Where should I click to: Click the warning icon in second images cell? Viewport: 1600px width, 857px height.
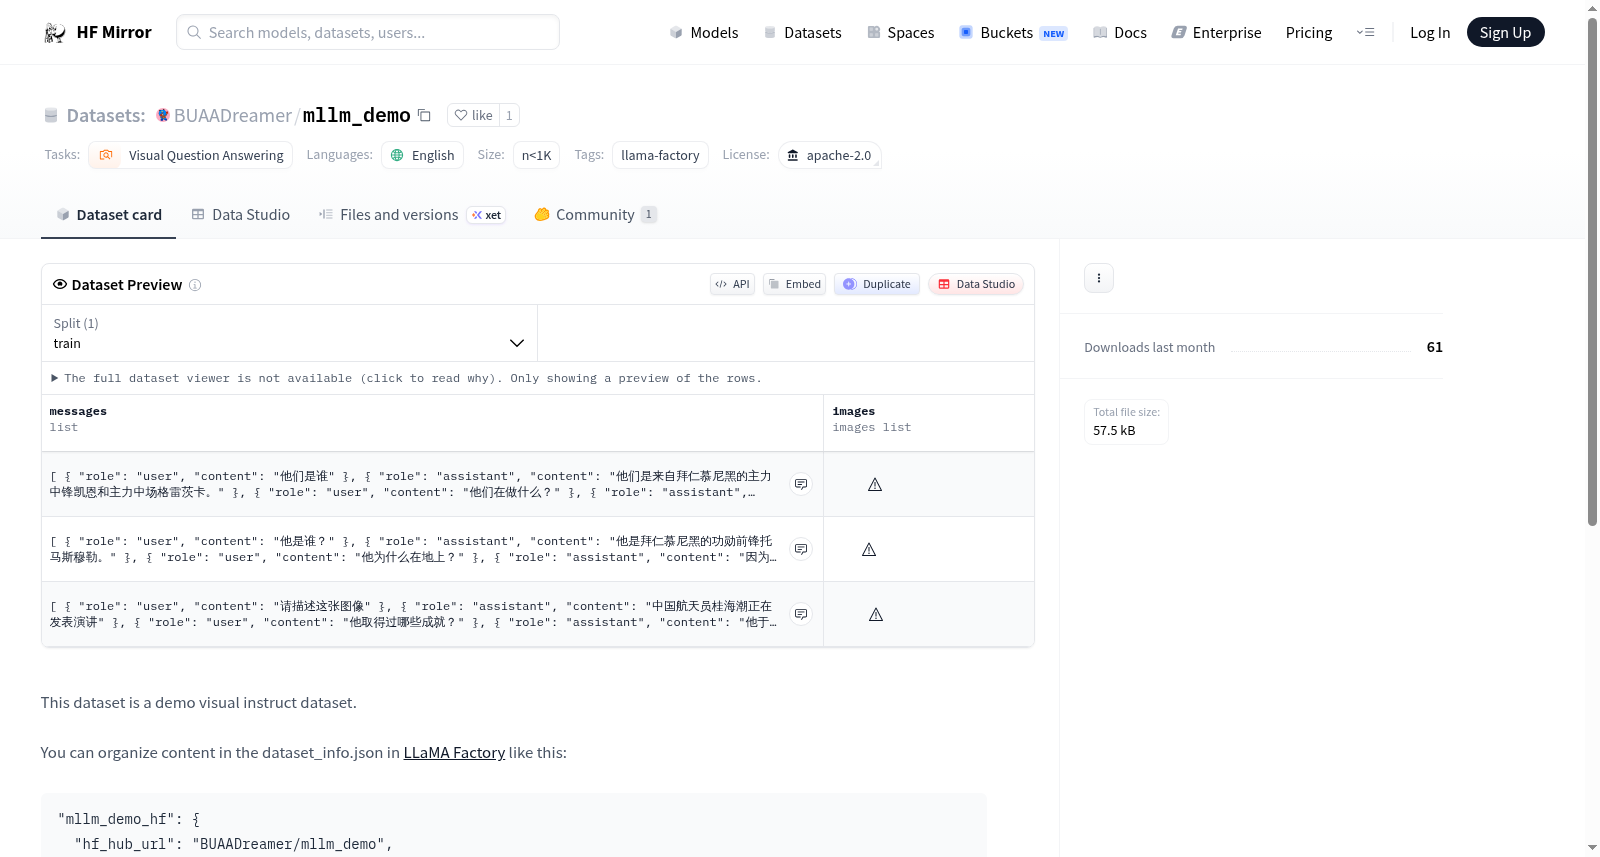click(869, 550)
